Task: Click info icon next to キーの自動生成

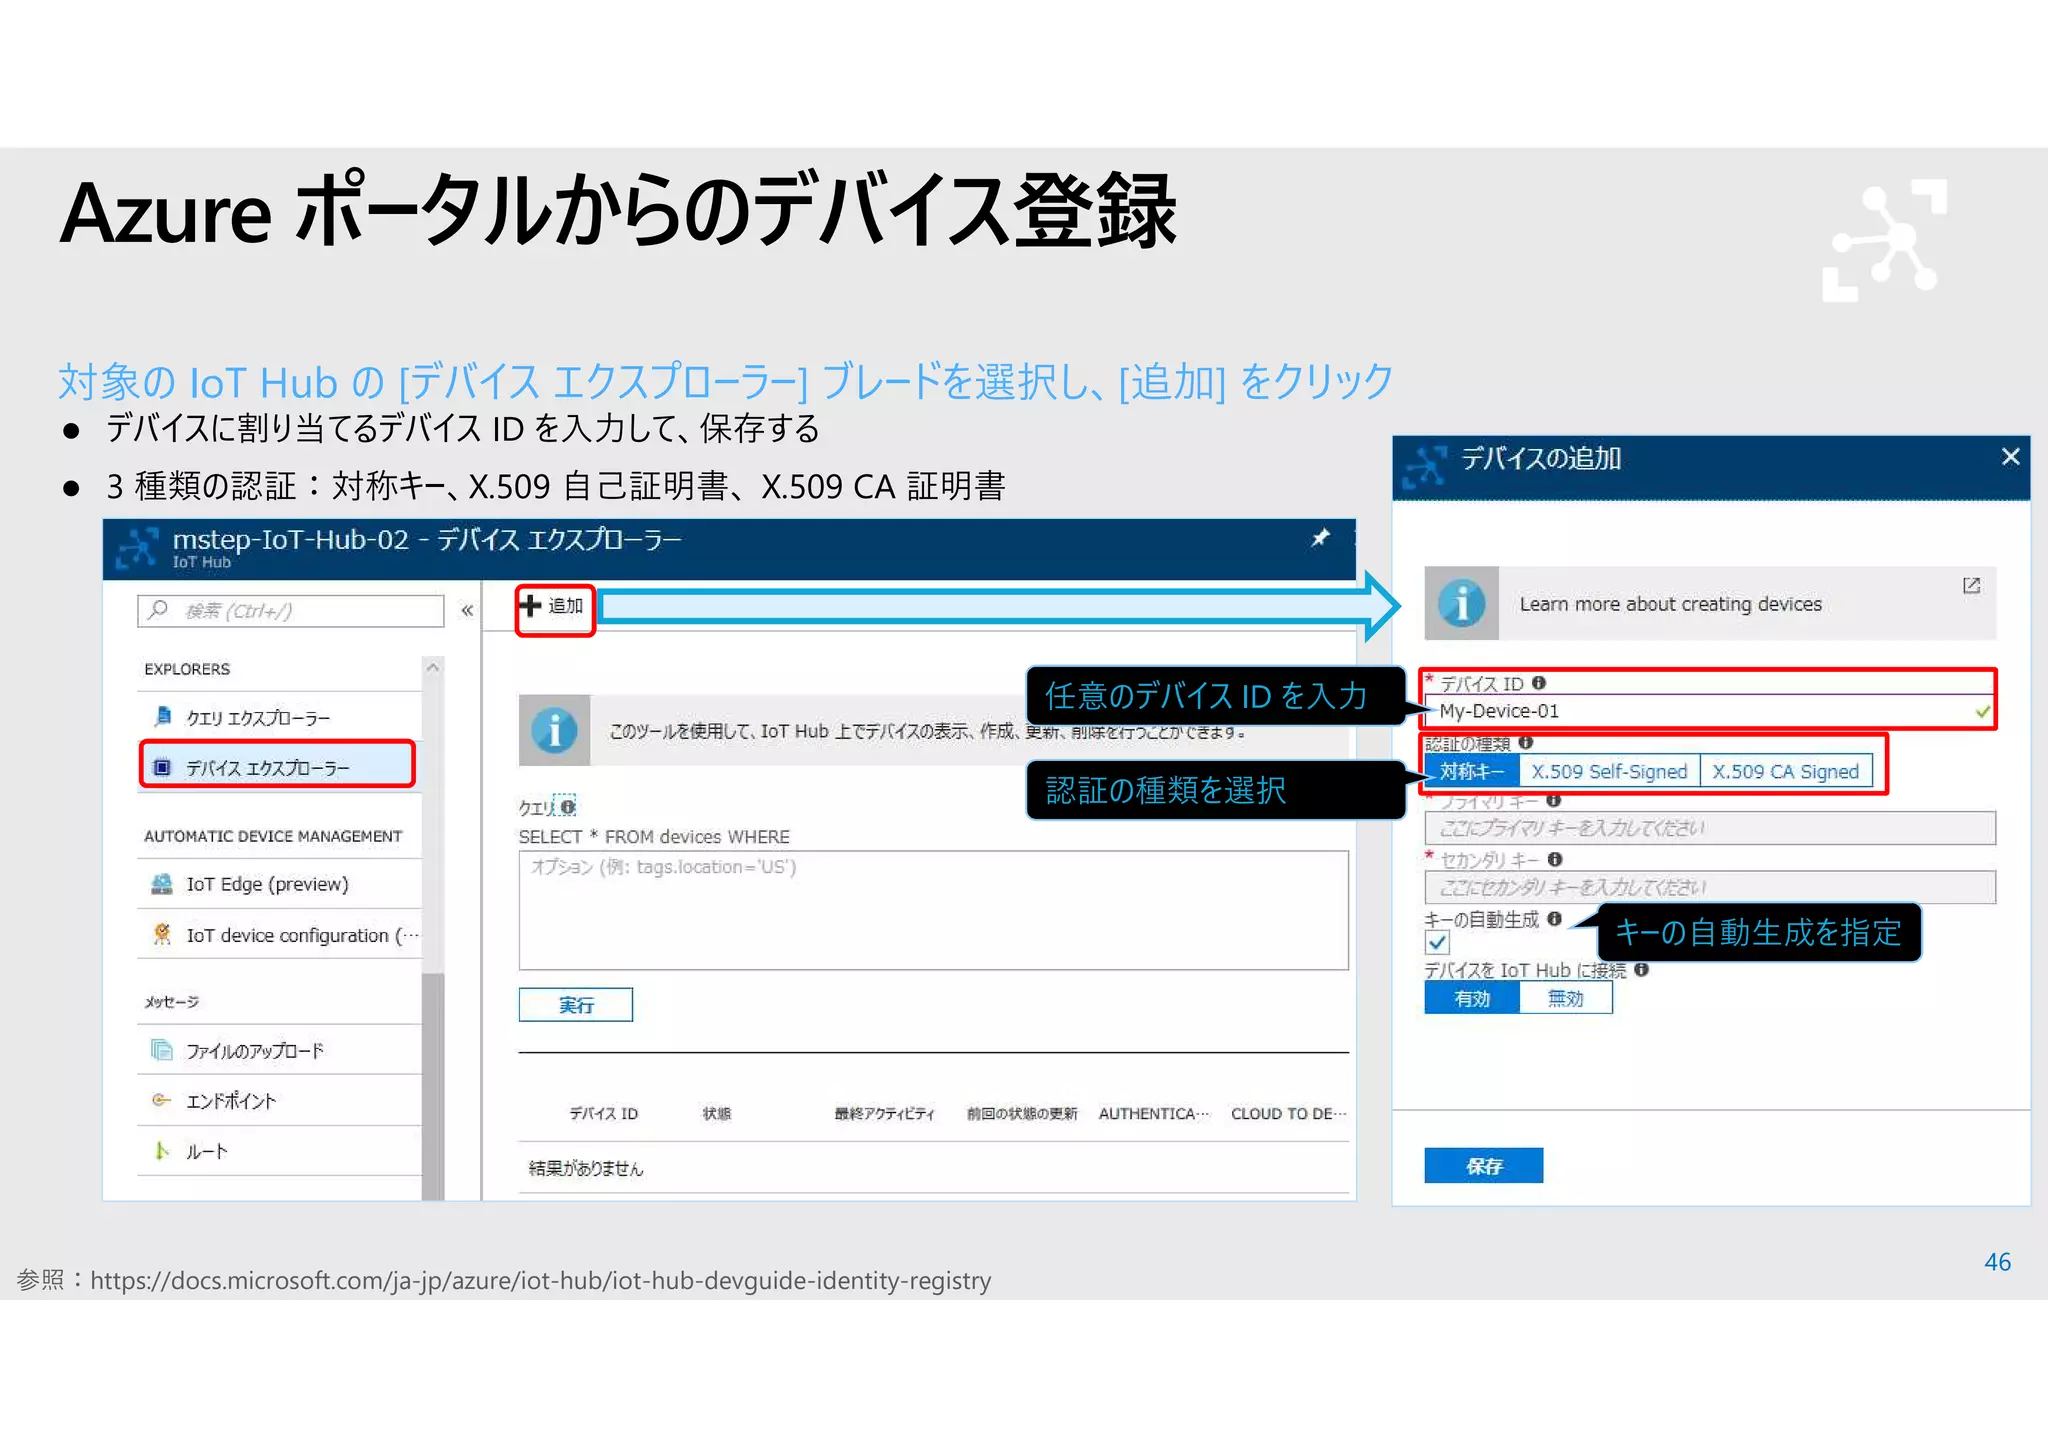Action: (1554, 919)
